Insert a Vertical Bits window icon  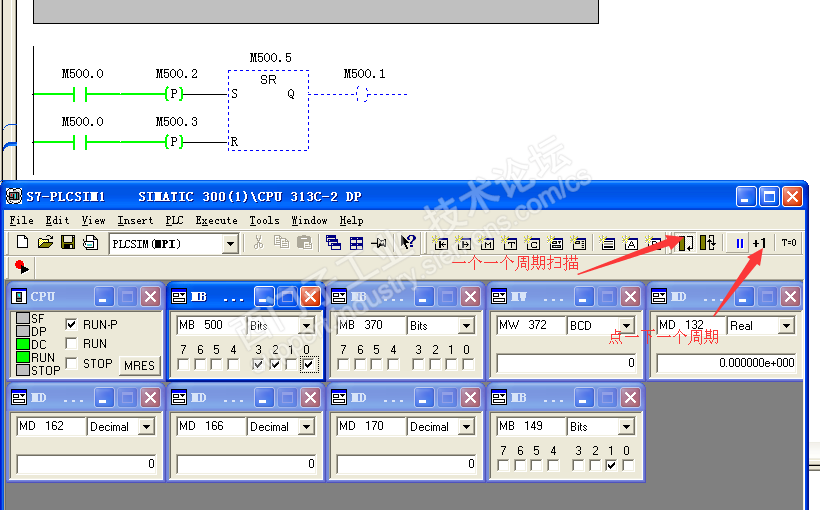pos(578,243)
